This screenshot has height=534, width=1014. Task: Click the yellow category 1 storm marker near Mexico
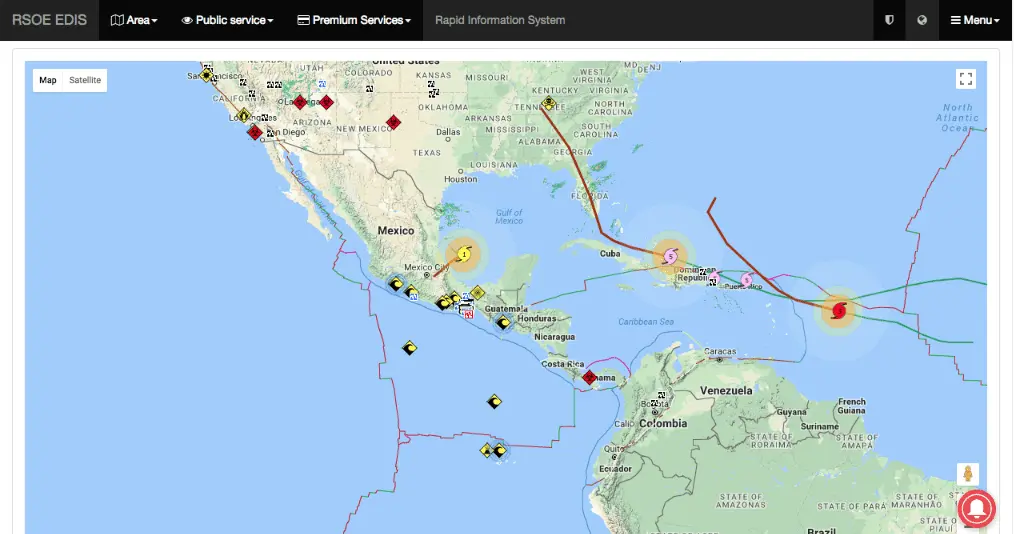pyautogui.click(x=464, y=254)
